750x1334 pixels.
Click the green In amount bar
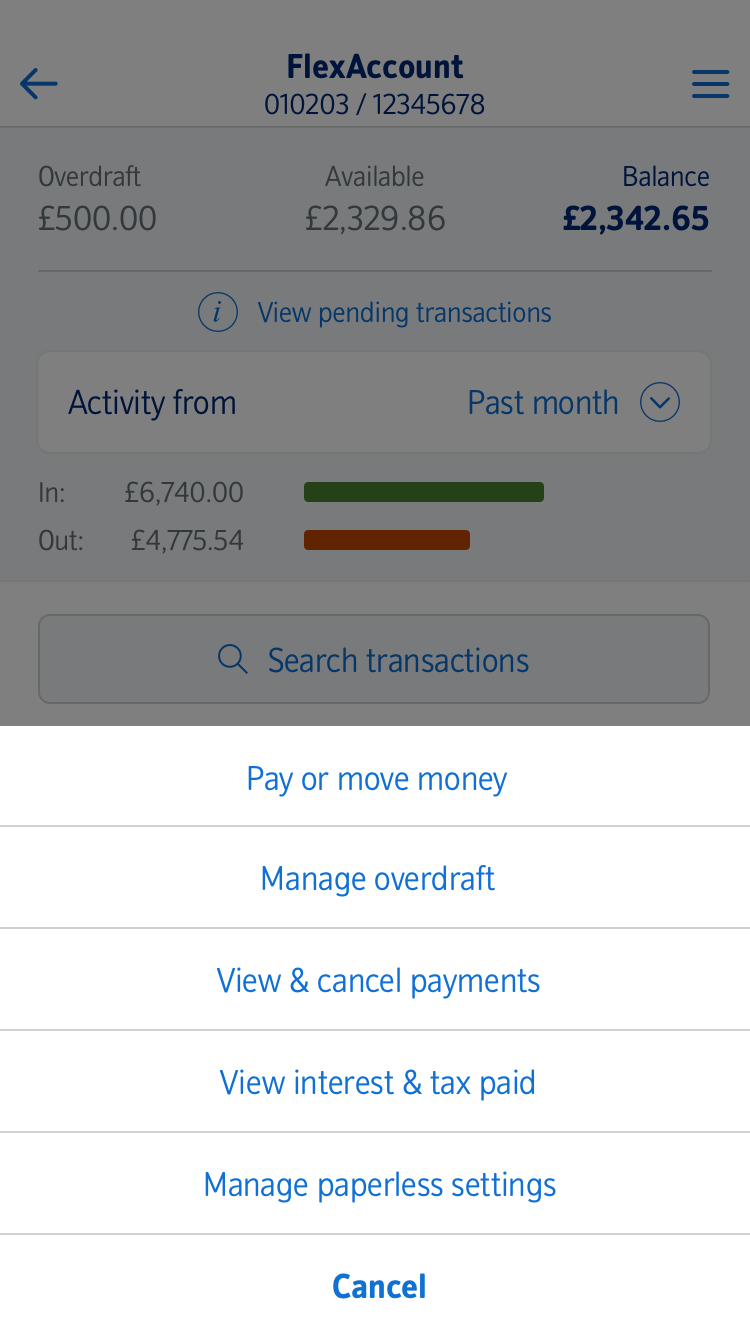pyautogui.click(x=423, y=492)
